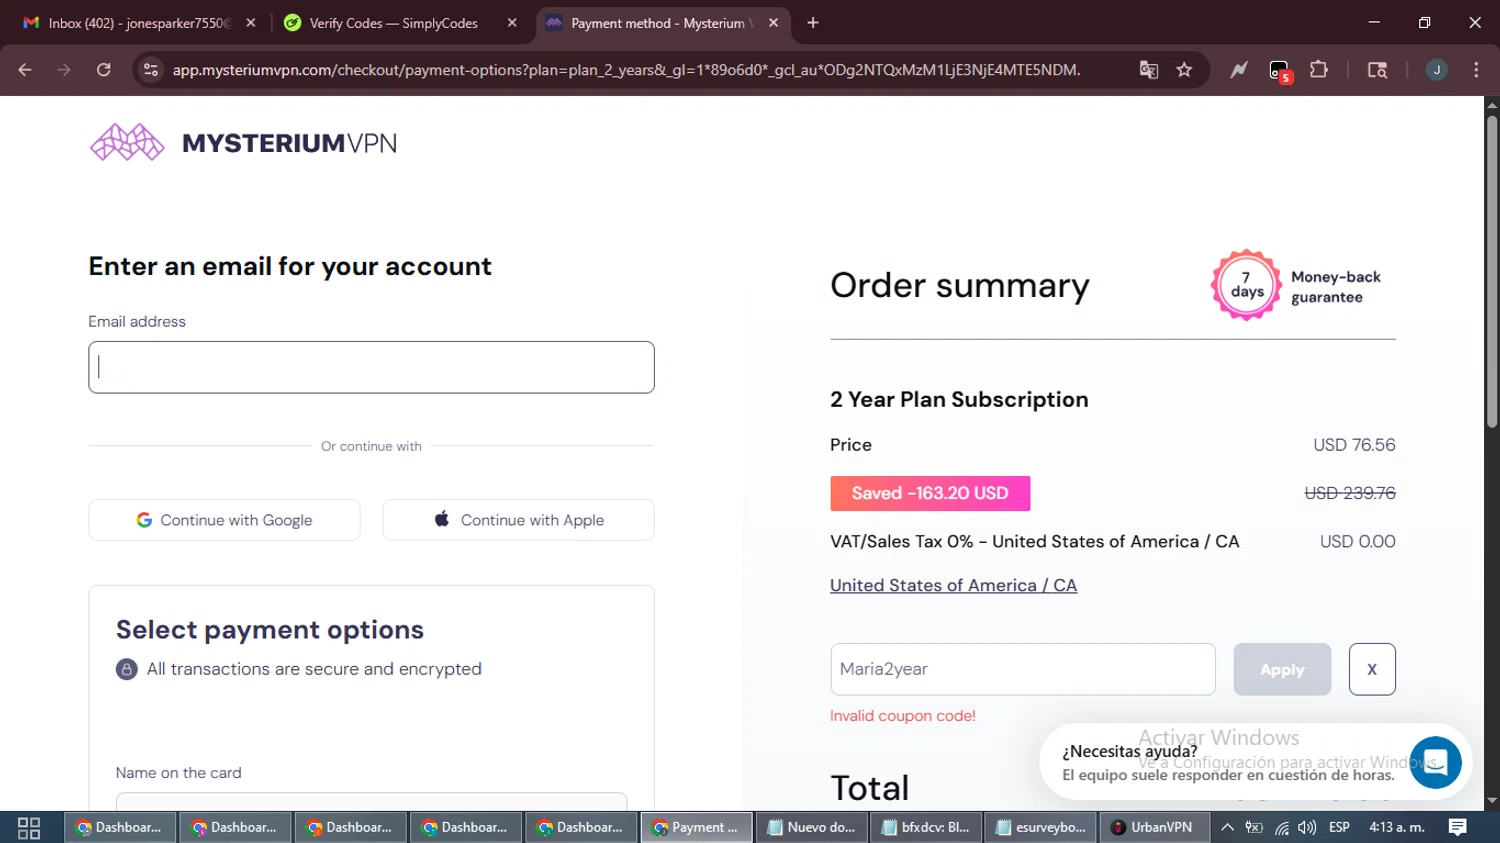Open a new browser tab
This screenshot has width=1500, height=843.
coord(813,23)
